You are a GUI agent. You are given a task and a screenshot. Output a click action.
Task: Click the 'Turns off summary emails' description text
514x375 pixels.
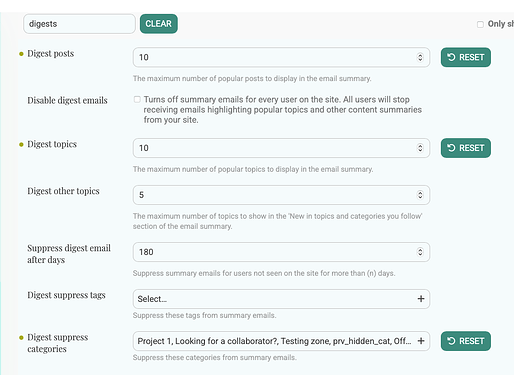pos(283,110)
